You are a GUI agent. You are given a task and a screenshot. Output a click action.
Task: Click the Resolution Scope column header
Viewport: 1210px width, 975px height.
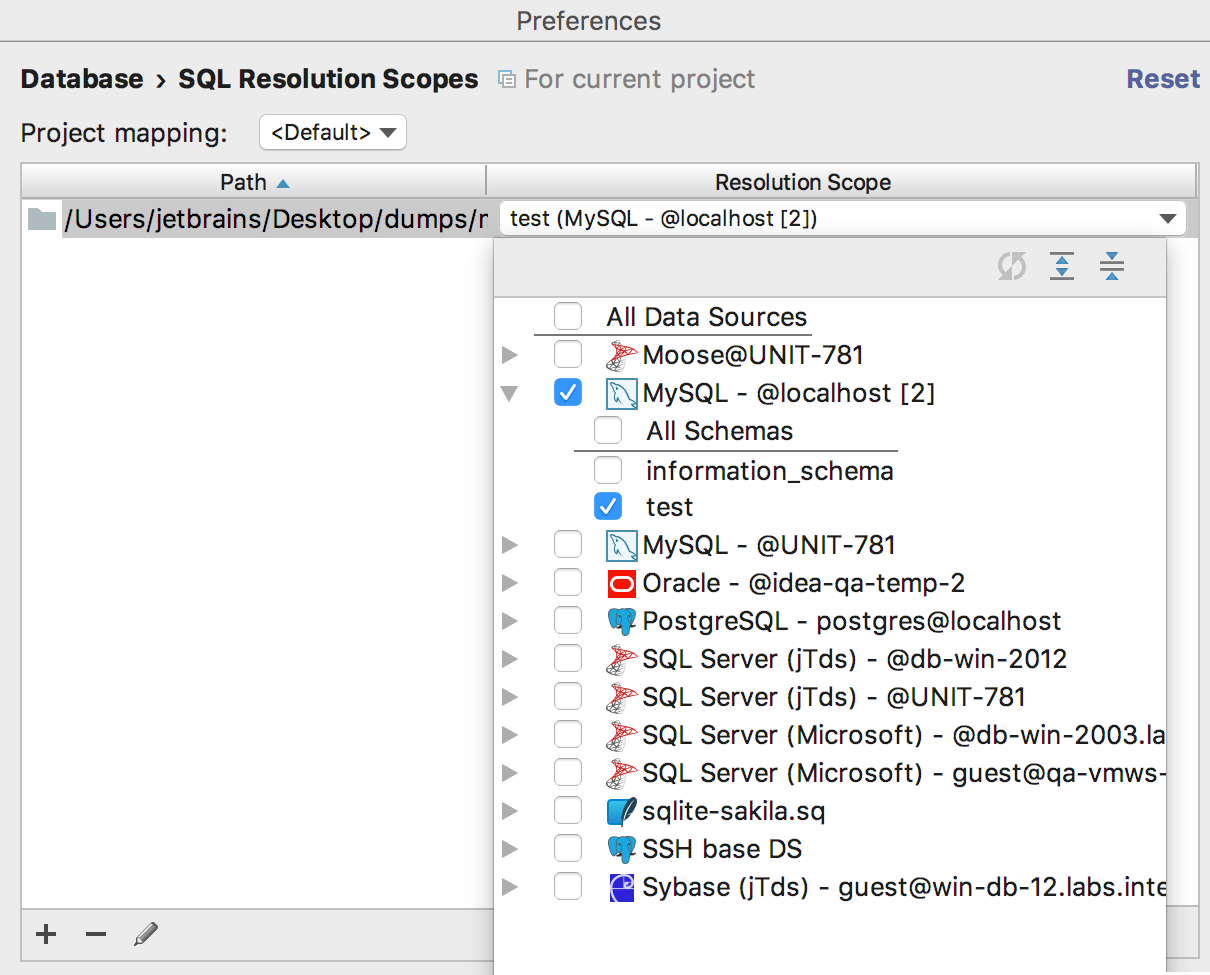pyautogui.click(x=841, y=182)
